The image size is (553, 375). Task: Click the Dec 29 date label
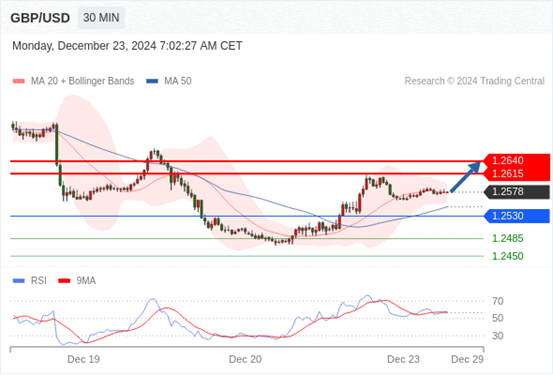pyautogui.click(x=467, y=359)
